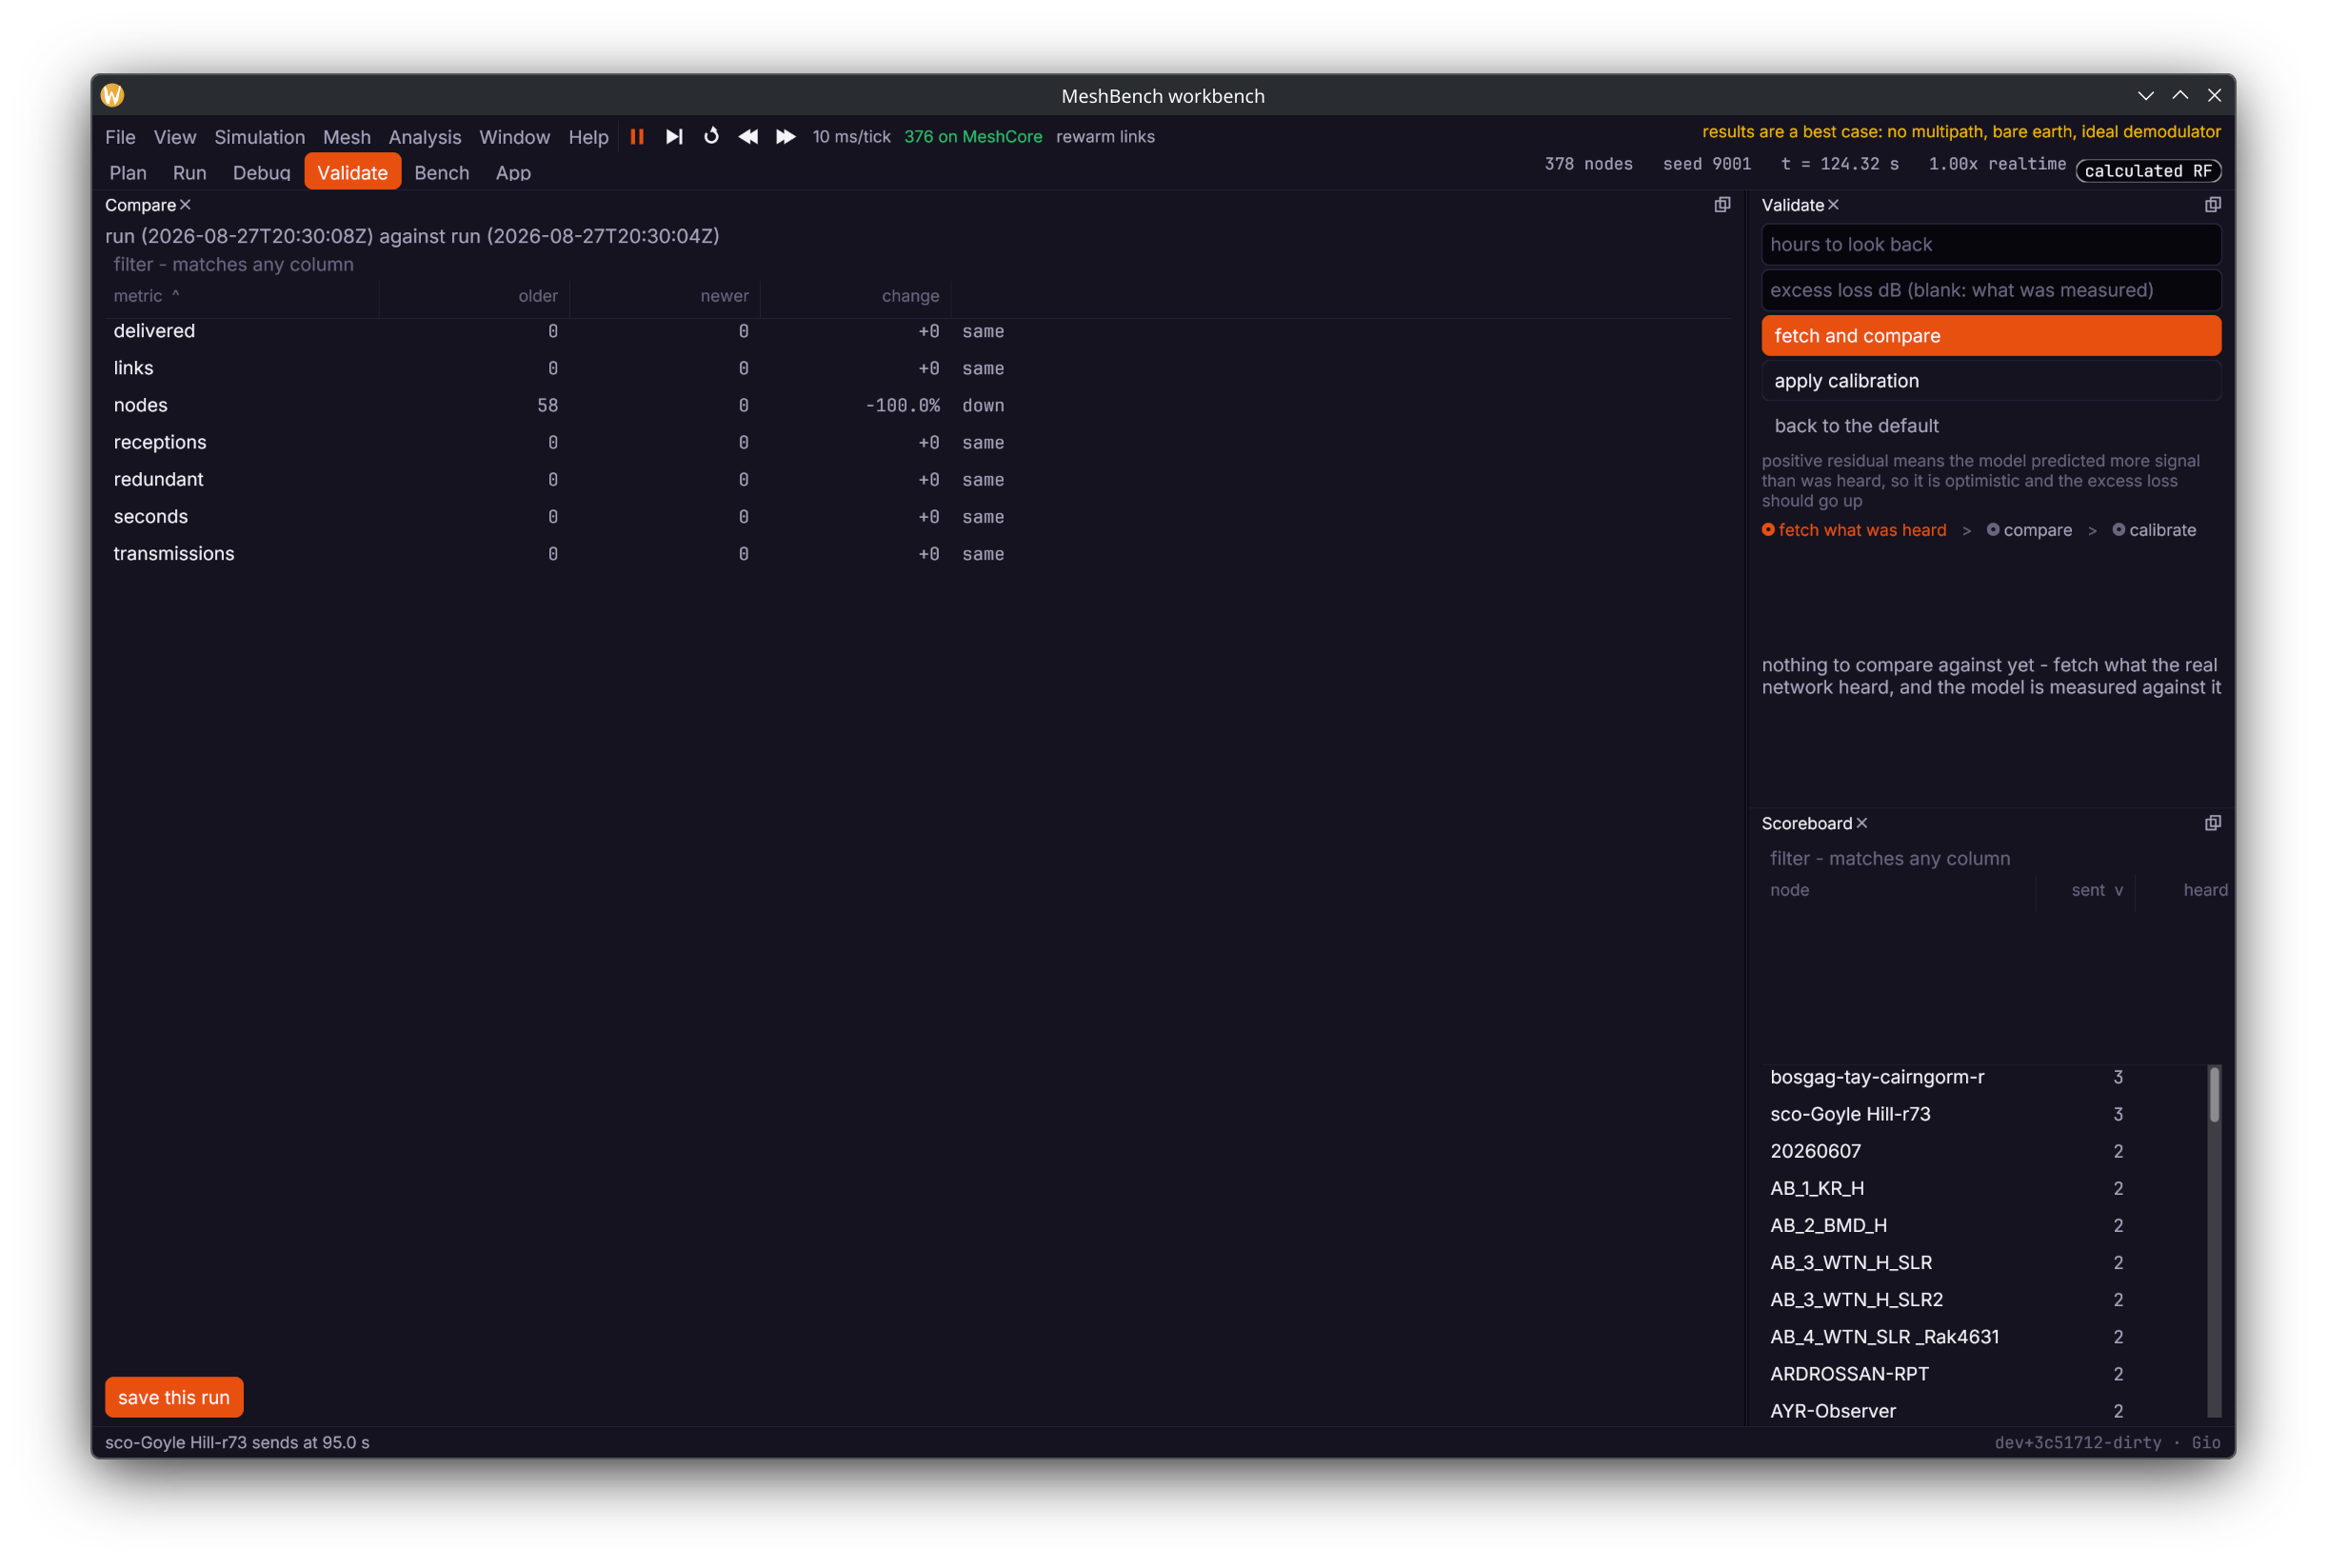The height and width of the screenshot is (1568, 2328).
Task: Click the dev+3c51712-dirty version text
Action: [2077, 1442]
